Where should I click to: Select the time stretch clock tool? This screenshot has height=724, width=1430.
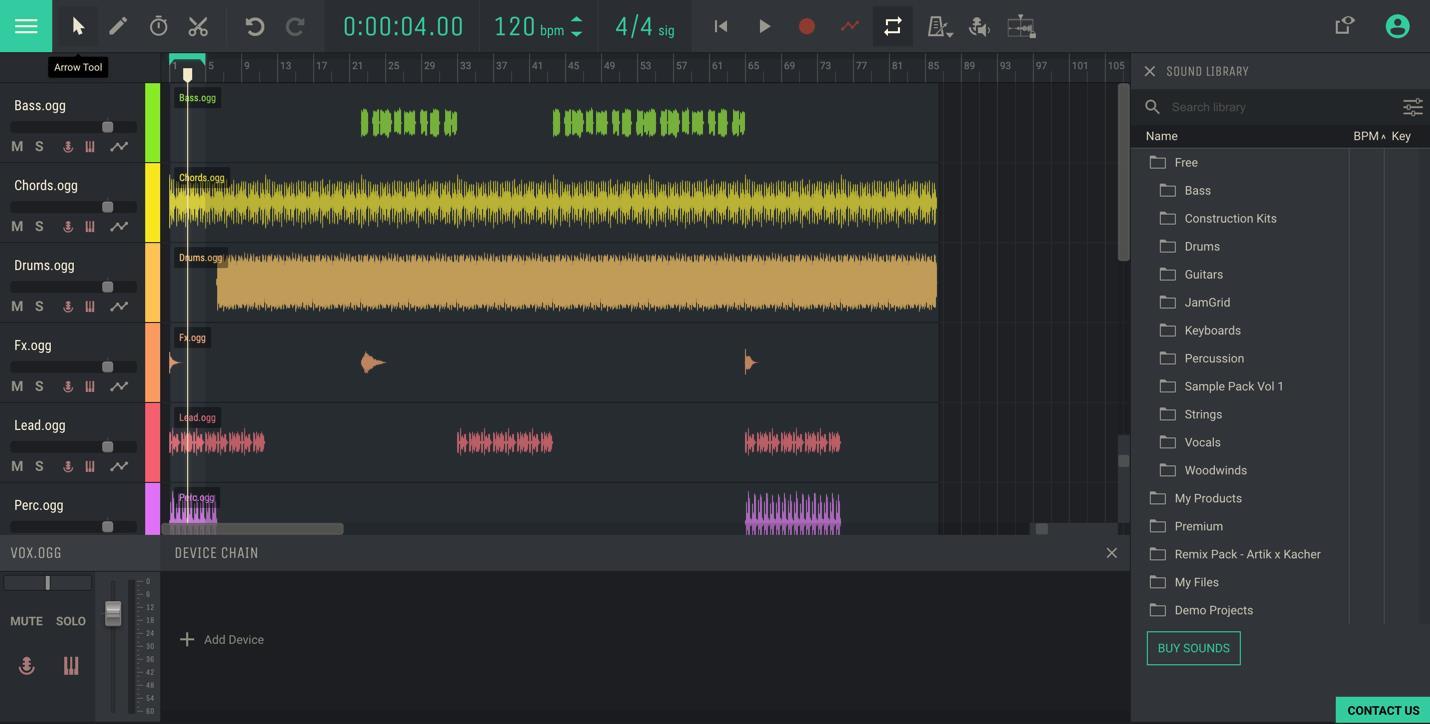point(158,26)
